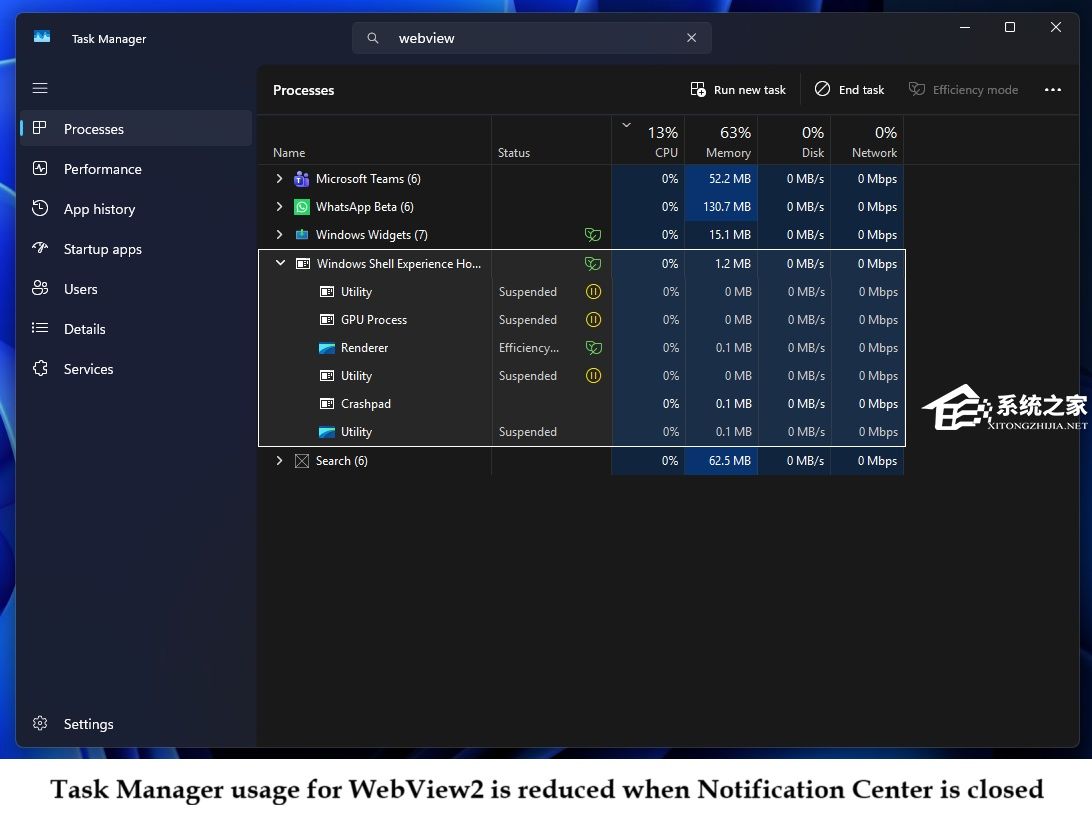Click the webview search input field
1092x818 pixels.
[x=530, y=38]
